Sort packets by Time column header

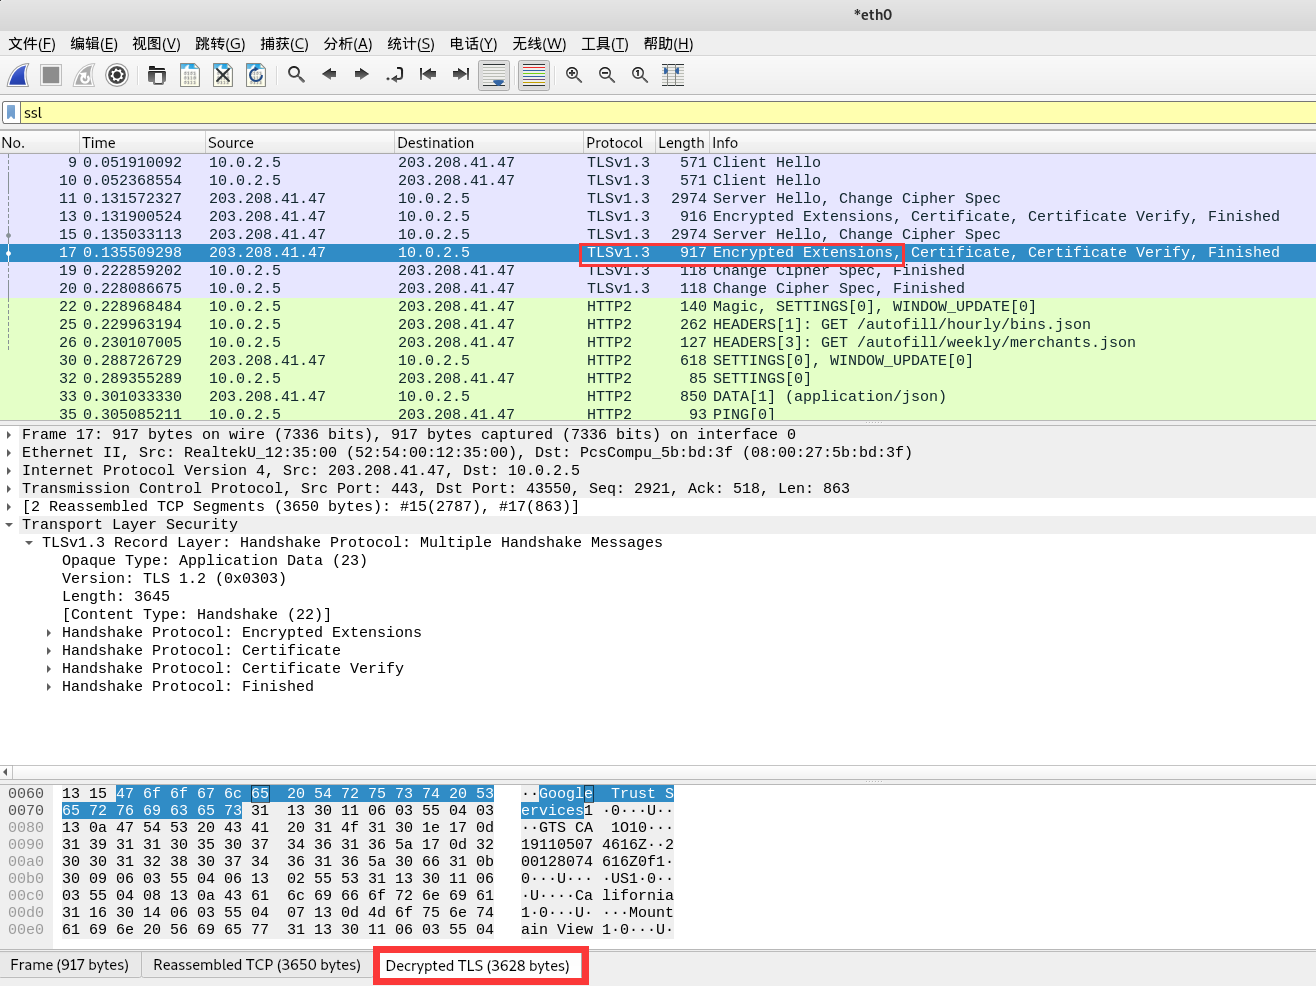pos(141,143)
